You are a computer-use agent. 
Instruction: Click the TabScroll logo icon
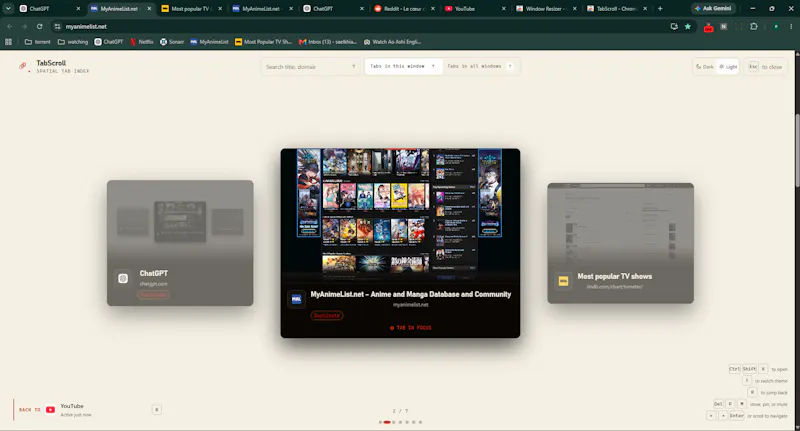pyautogui.click(x=23, y=66)
